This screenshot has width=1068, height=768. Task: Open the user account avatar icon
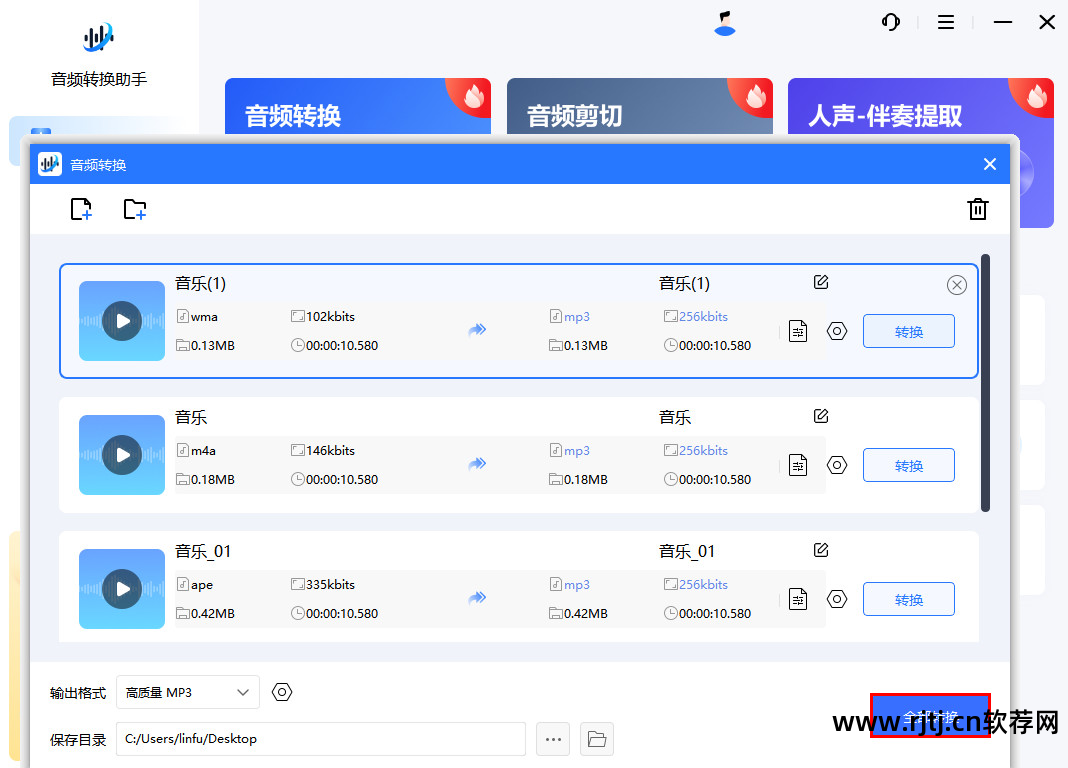coord(725,23)
